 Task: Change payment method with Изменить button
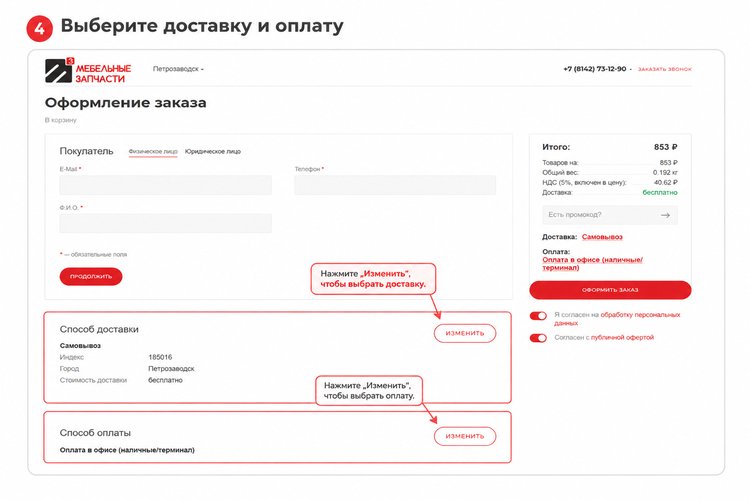click(465, 436)
